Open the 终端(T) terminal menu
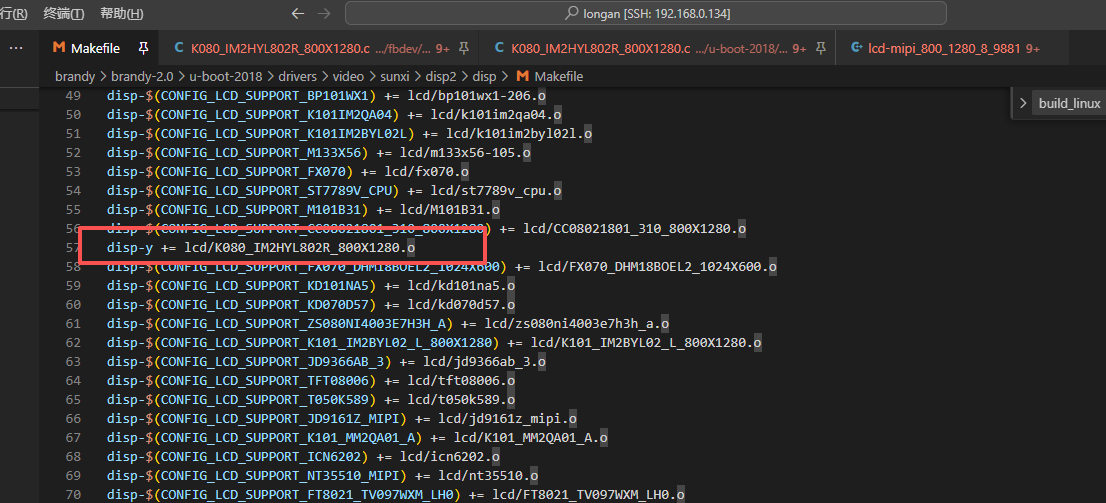This screenshot has width=1106, height=503. click(x=64, y=14)
